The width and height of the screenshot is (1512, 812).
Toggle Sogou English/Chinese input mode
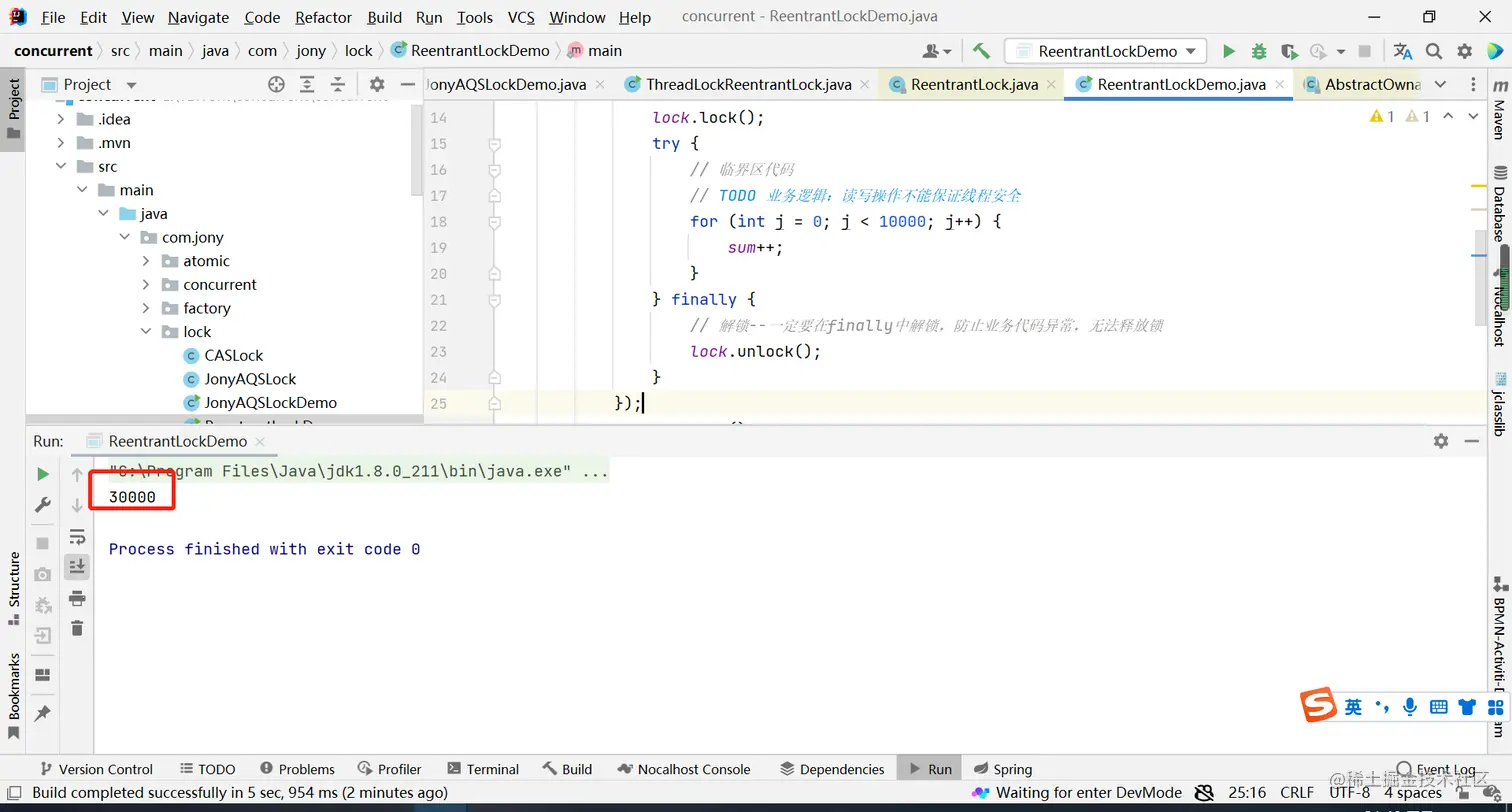(x=1353, y=707)
